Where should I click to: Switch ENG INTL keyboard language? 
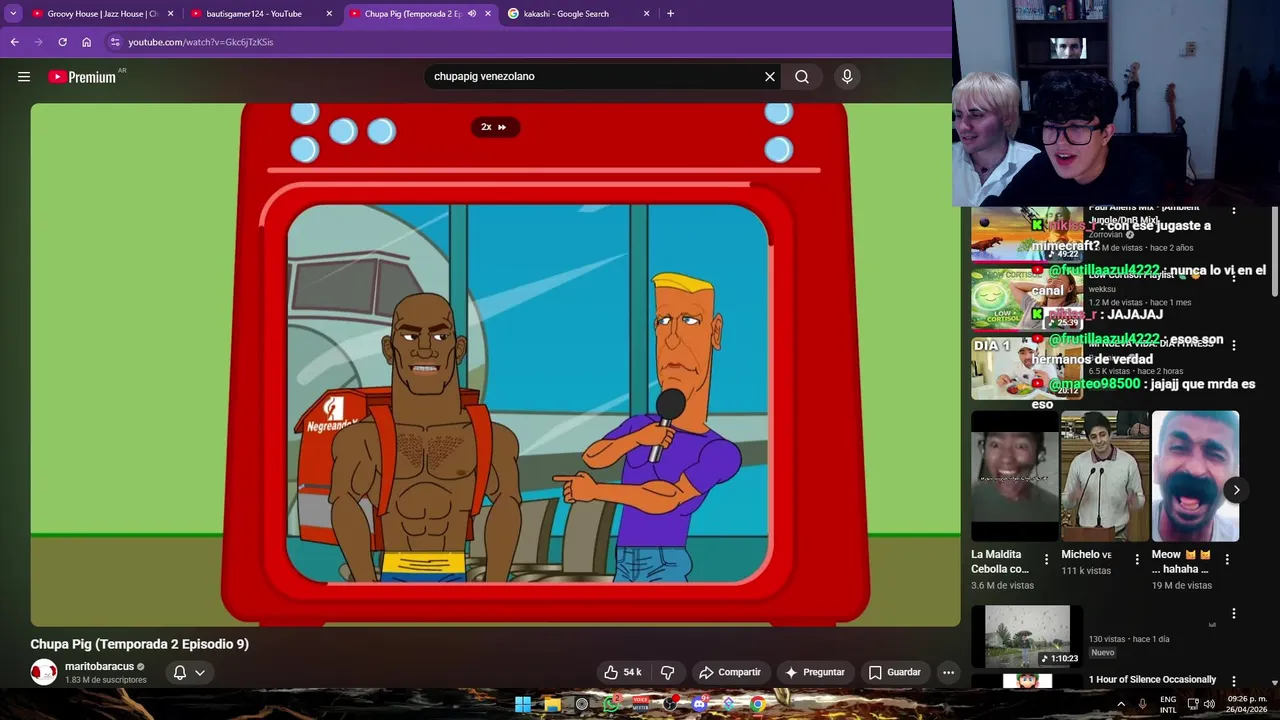click(x=1168, y=704)
